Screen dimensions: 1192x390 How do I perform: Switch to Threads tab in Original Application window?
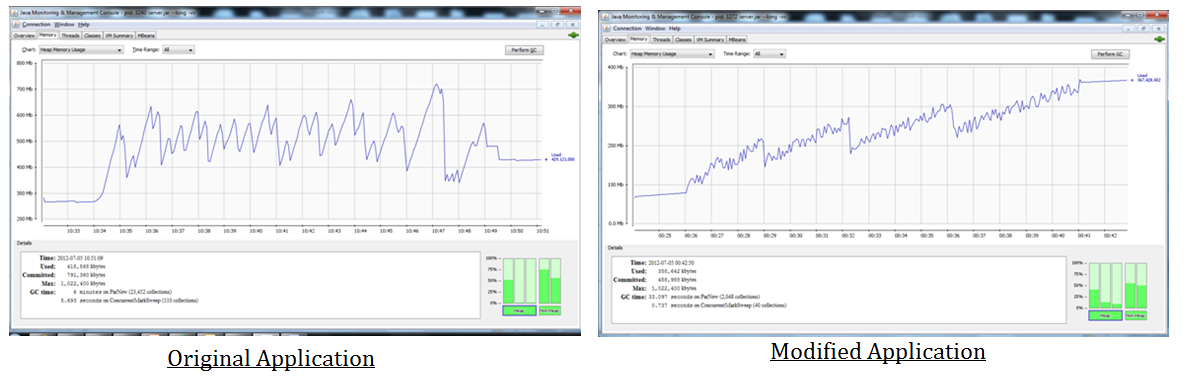pos(71,35)
